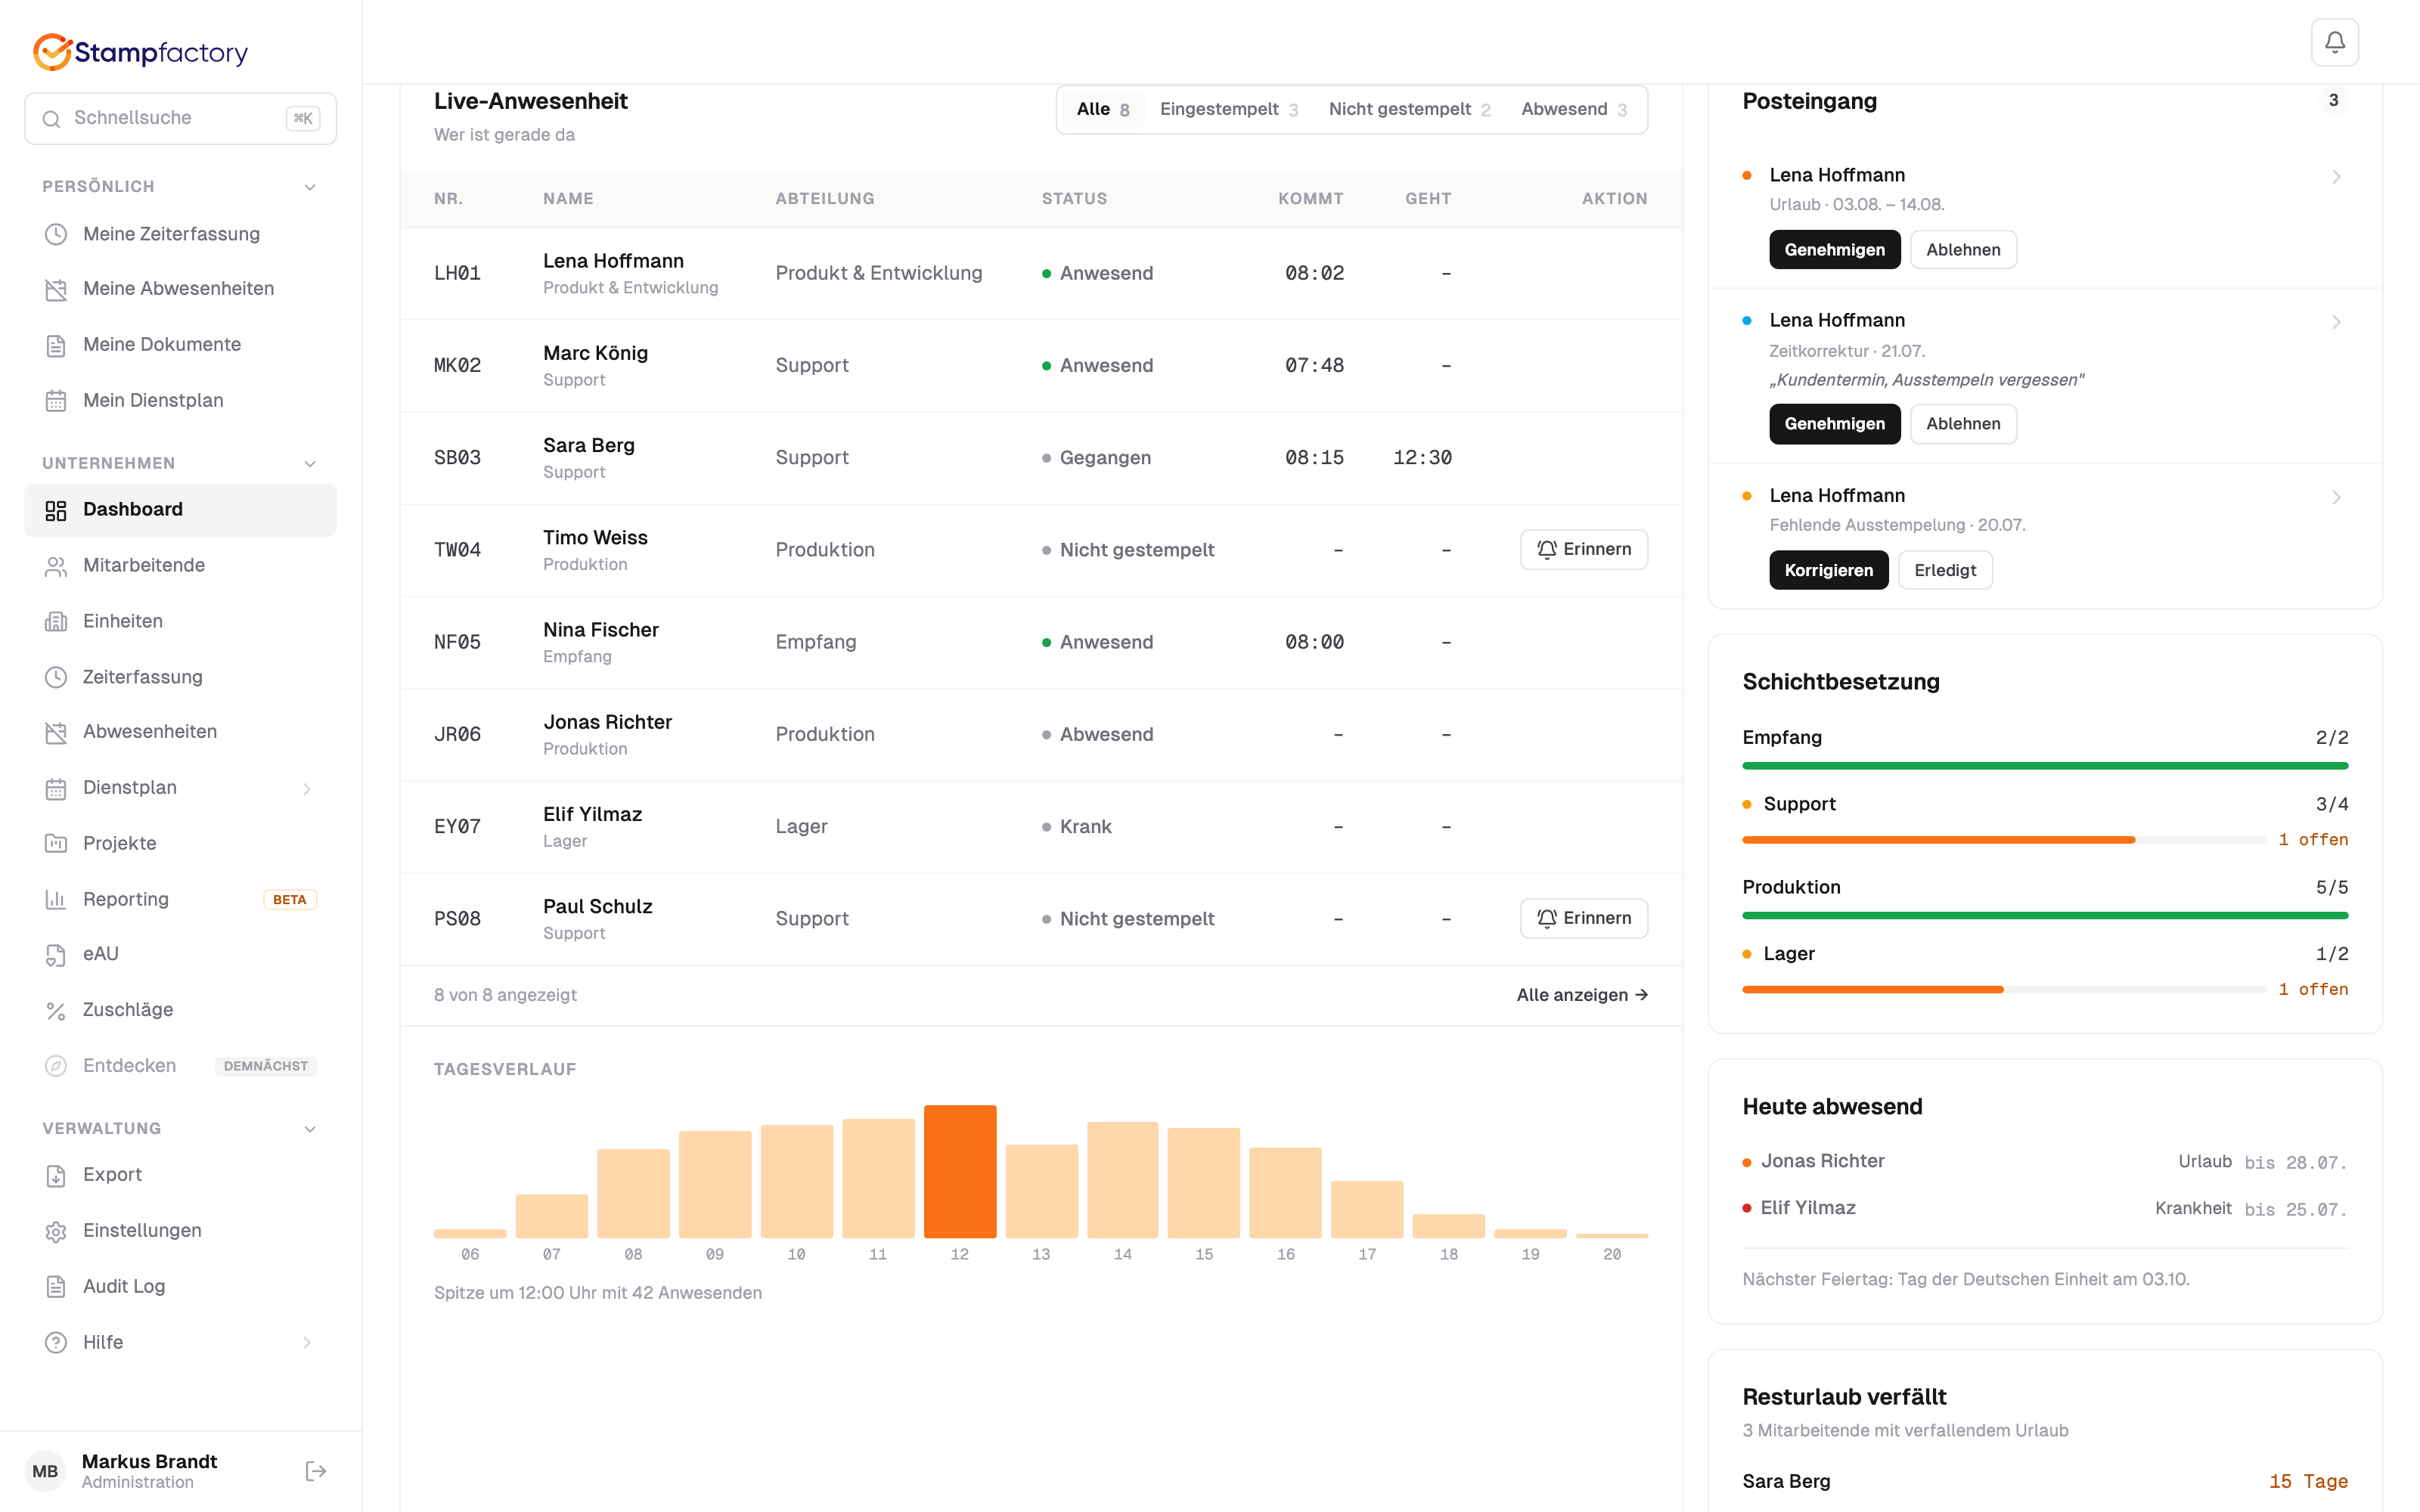The image size is (2420, 1512).
Task: Collapse the Unternehmen sidebar section
Action: [x=310, y=463]
